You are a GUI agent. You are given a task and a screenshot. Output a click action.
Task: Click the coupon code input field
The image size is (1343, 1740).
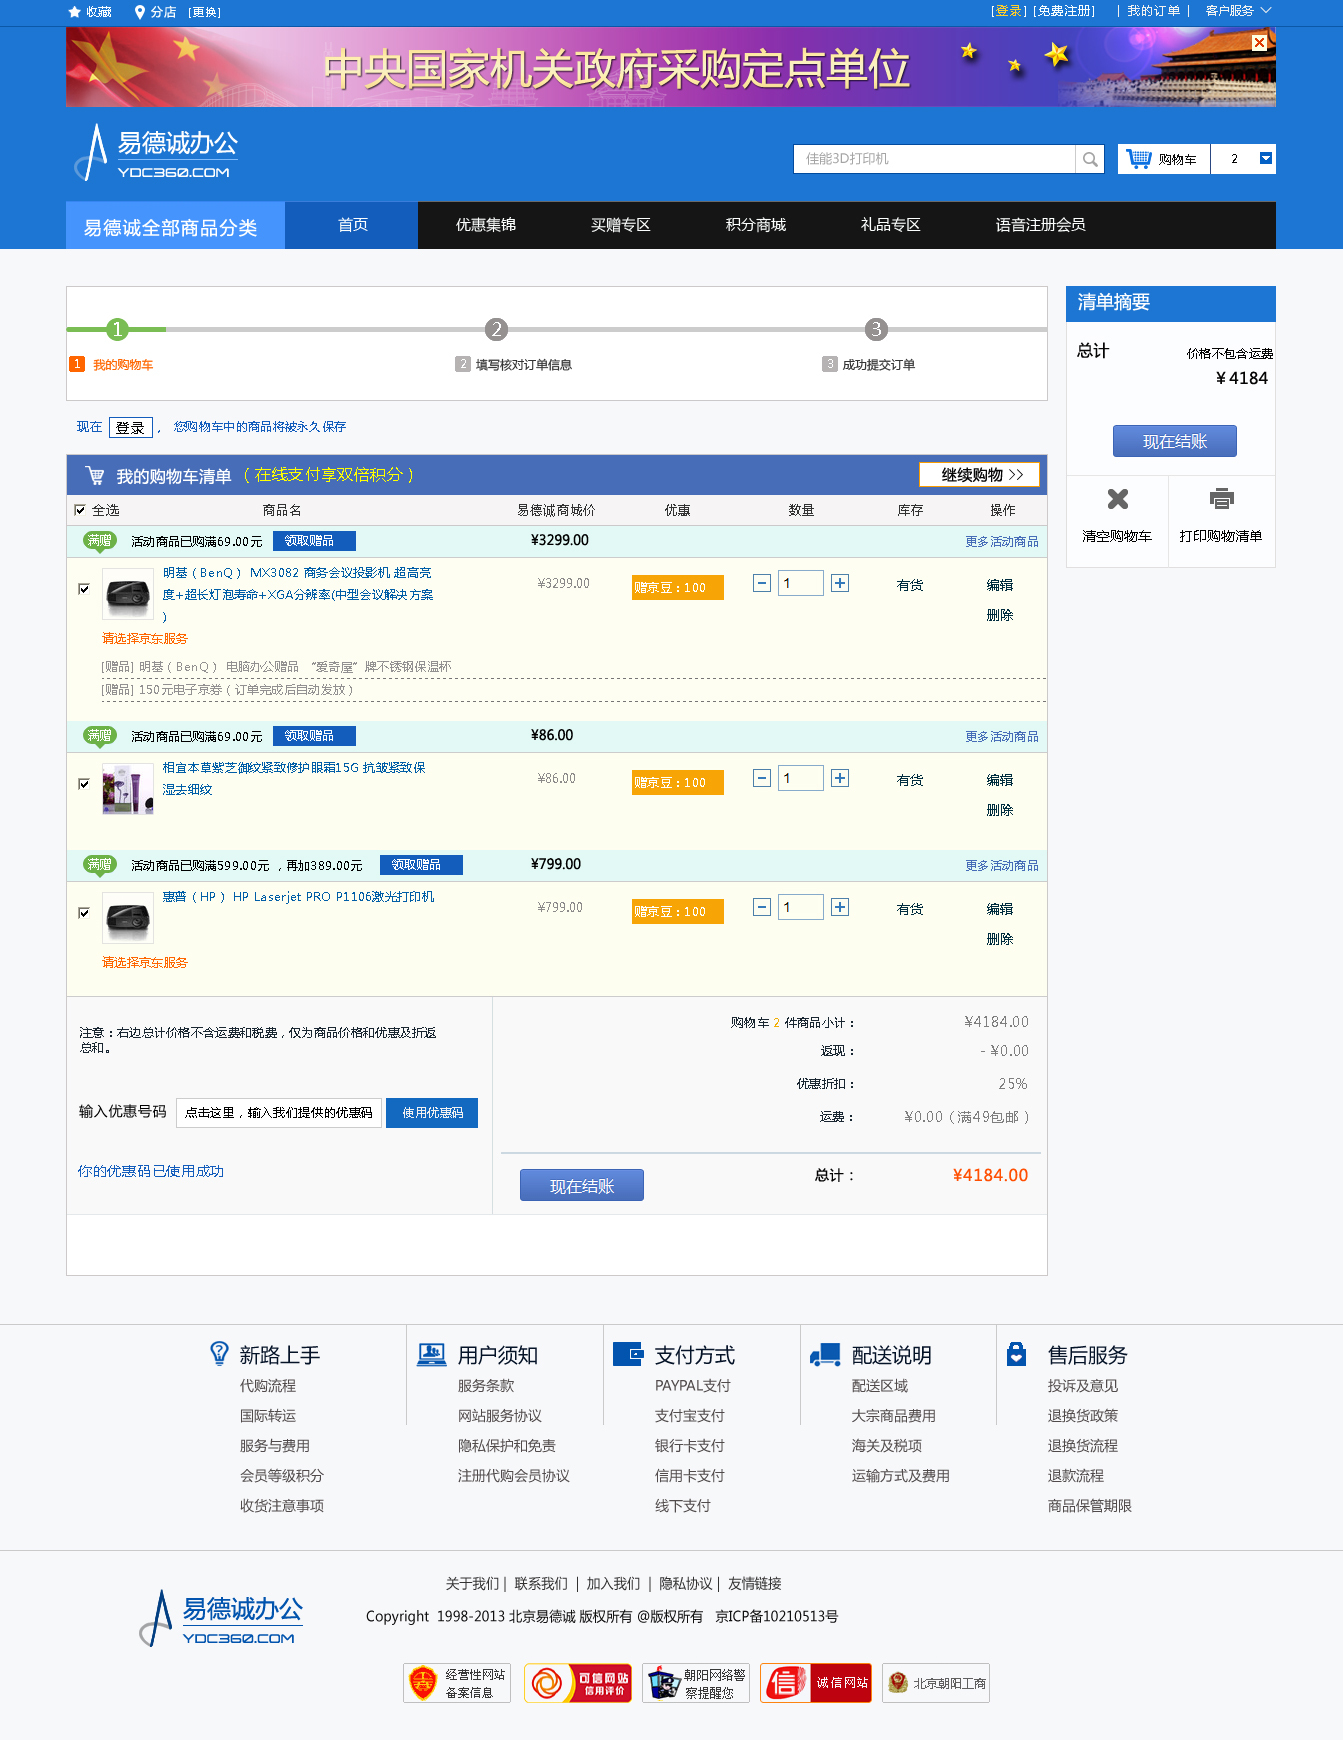(279, 1113)
